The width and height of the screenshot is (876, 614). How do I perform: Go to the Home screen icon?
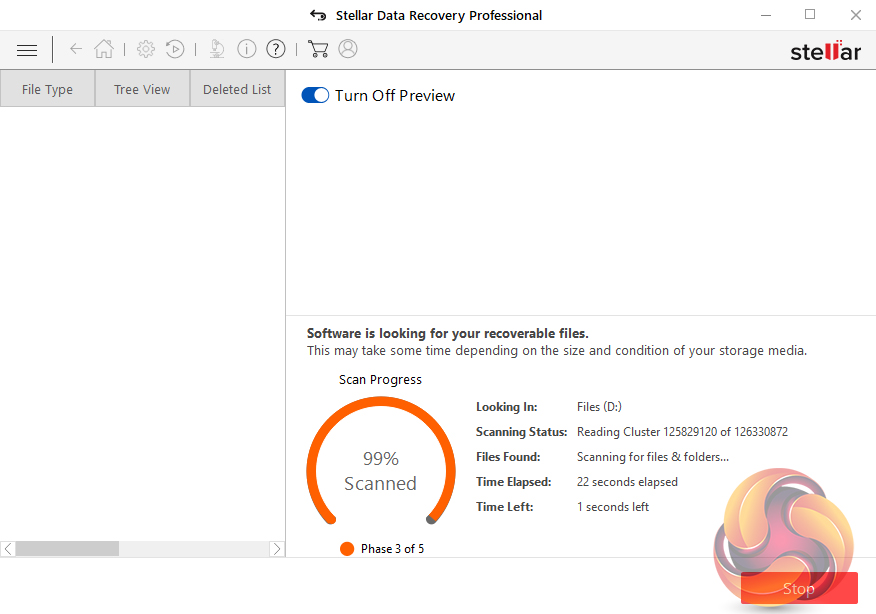tap(103, 49)
